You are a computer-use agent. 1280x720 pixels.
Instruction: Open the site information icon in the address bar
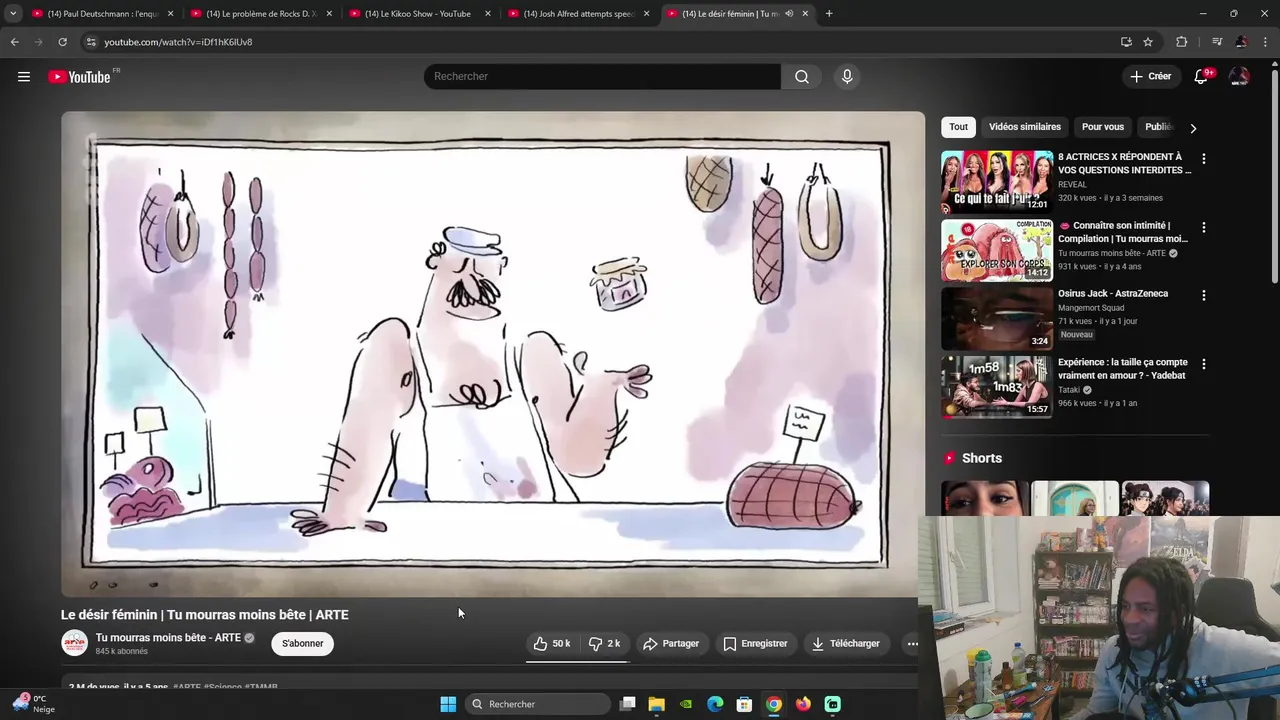90,42
